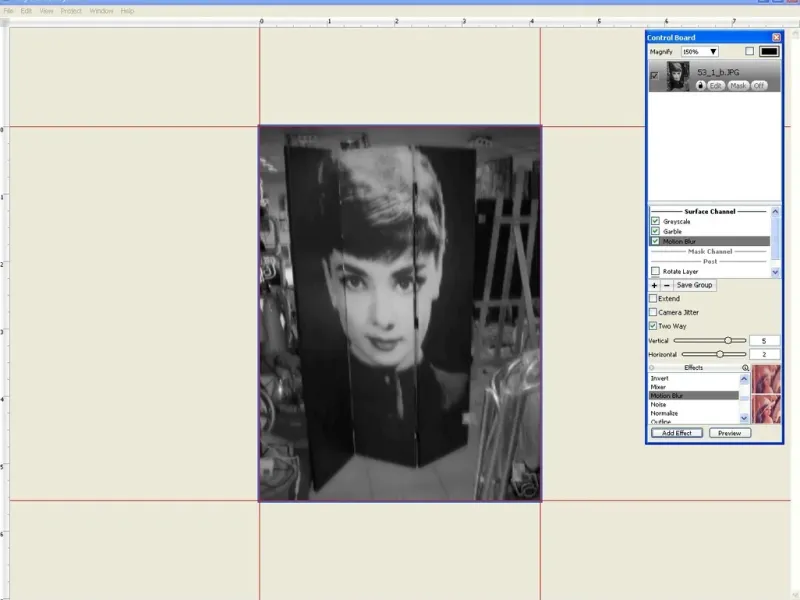Click the Preview button
Screen dimensions: 800x600
click(729, 433)
